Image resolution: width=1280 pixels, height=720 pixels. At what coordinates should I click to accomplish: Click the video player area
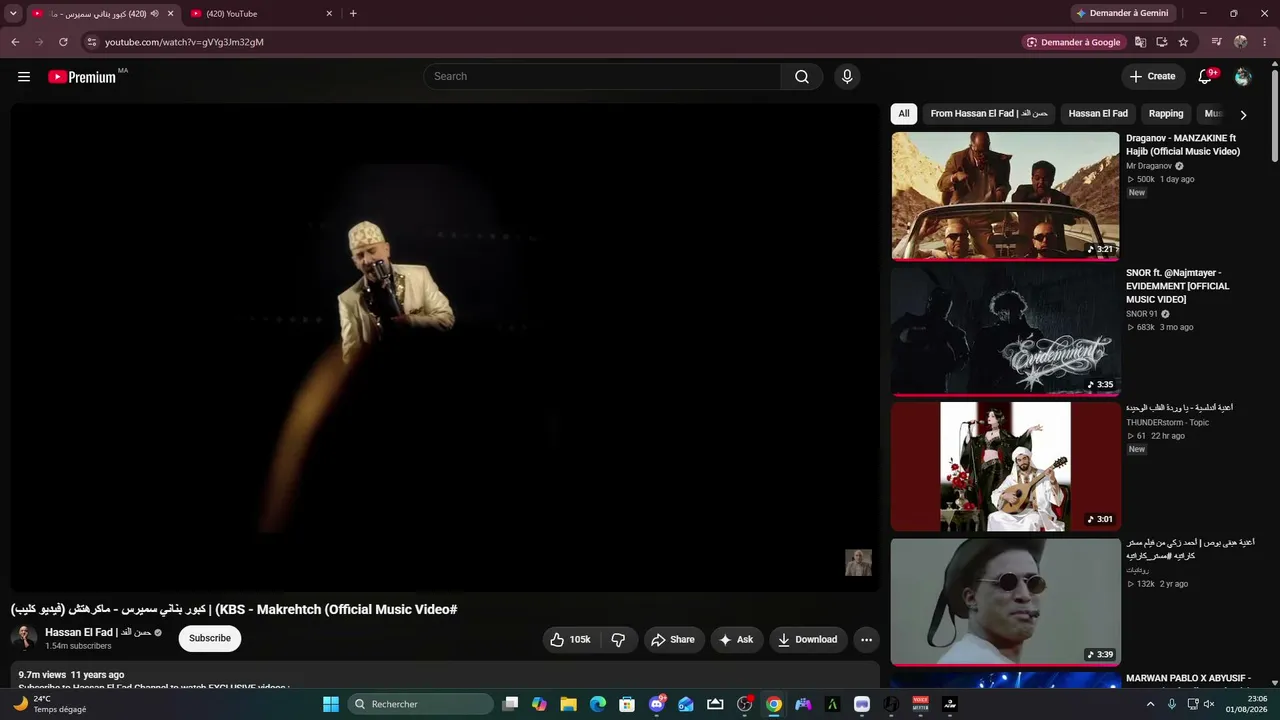[x=445, y=347]
